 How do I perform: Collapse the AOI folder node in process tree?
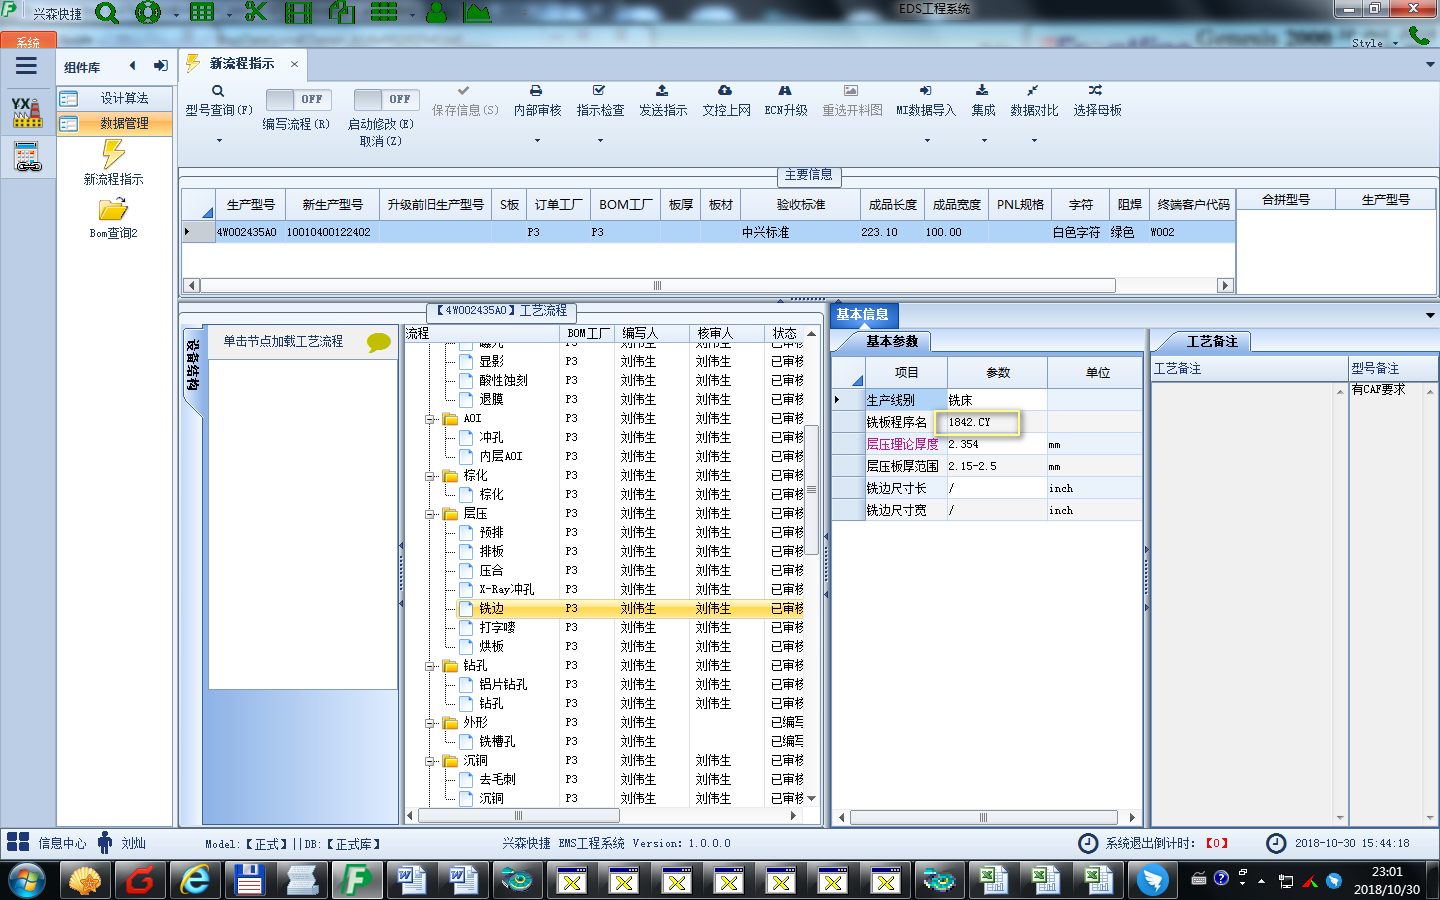[x=430, y=419]
